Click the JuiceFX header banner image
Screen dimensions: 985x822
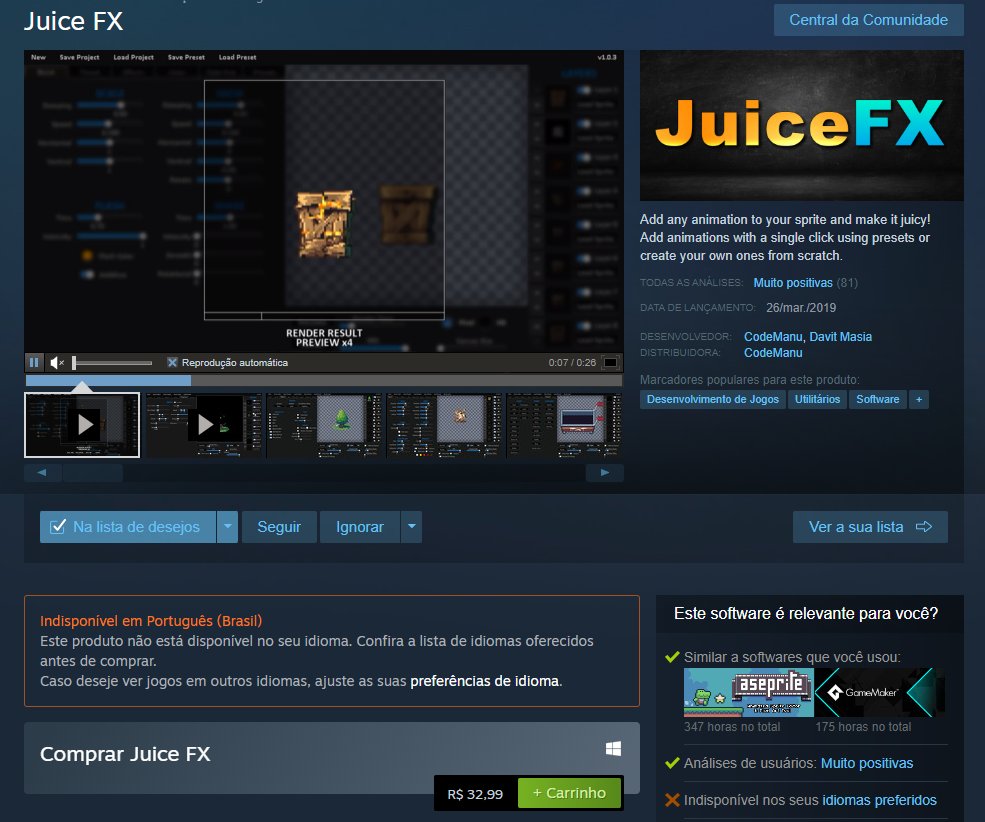click(x=802, y=126)
